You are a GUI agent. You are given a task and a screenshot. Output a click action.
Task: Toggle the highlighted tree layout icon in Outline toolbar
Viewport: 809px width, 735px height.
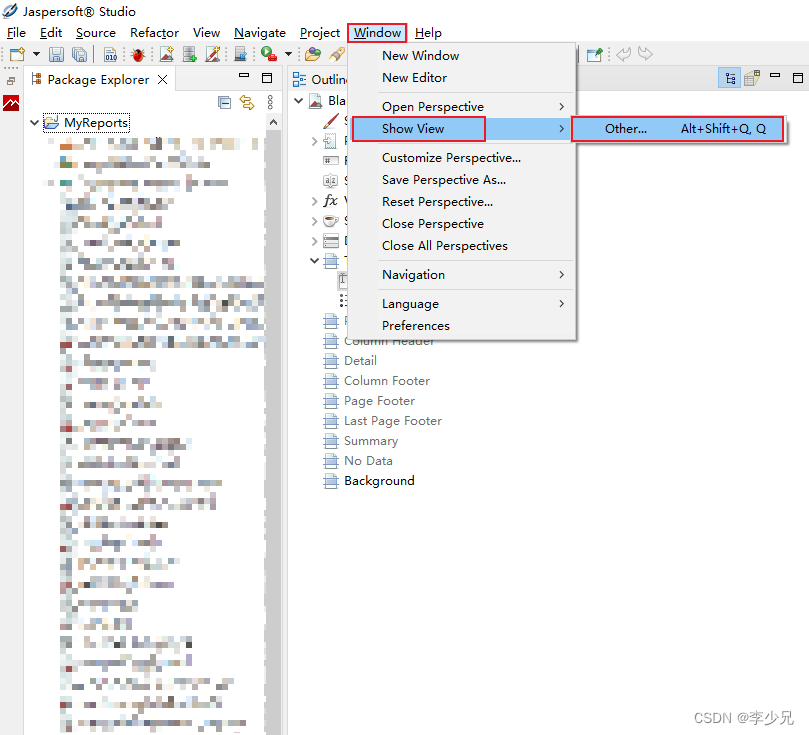click(x=729, y=77)
